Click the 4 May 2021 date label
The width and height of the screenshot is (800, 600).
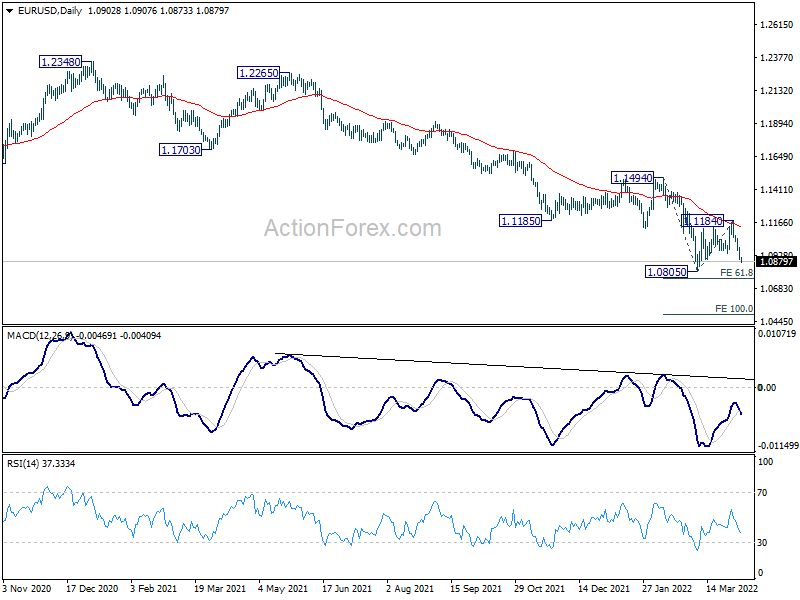point(283,589)
